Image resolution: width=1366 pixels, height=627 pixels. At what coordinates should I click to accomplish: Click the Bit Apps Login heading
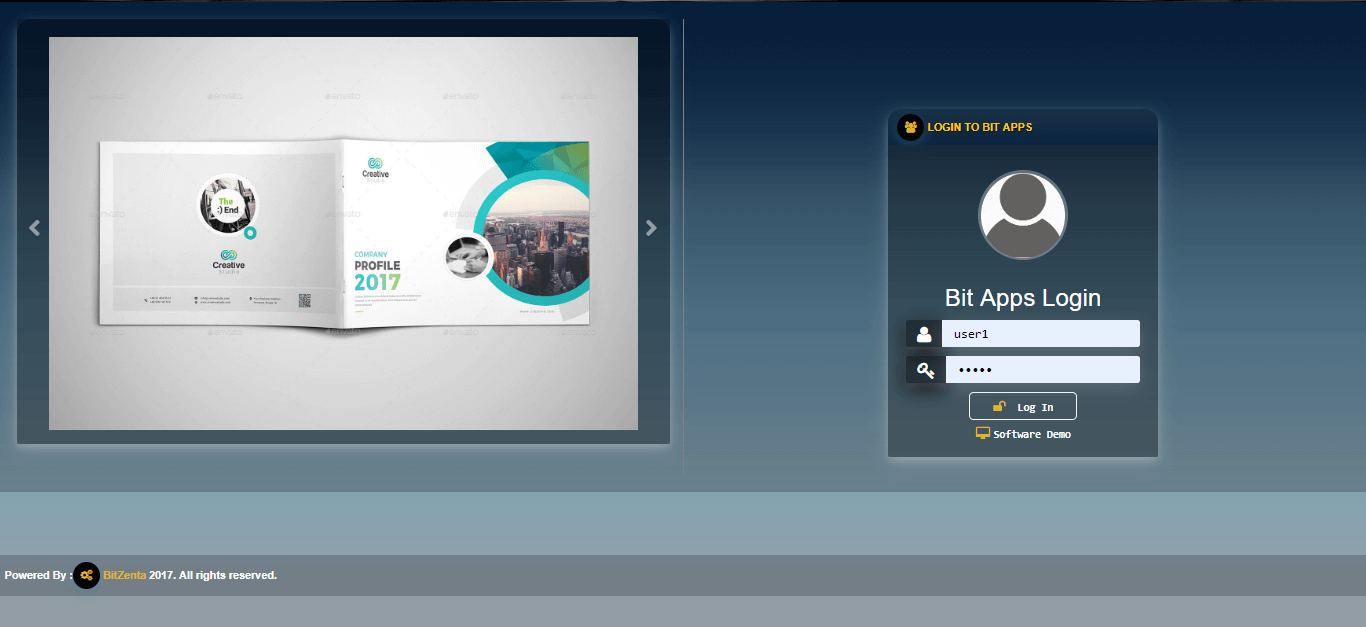pyautogui.click(x=1022, y=298)
